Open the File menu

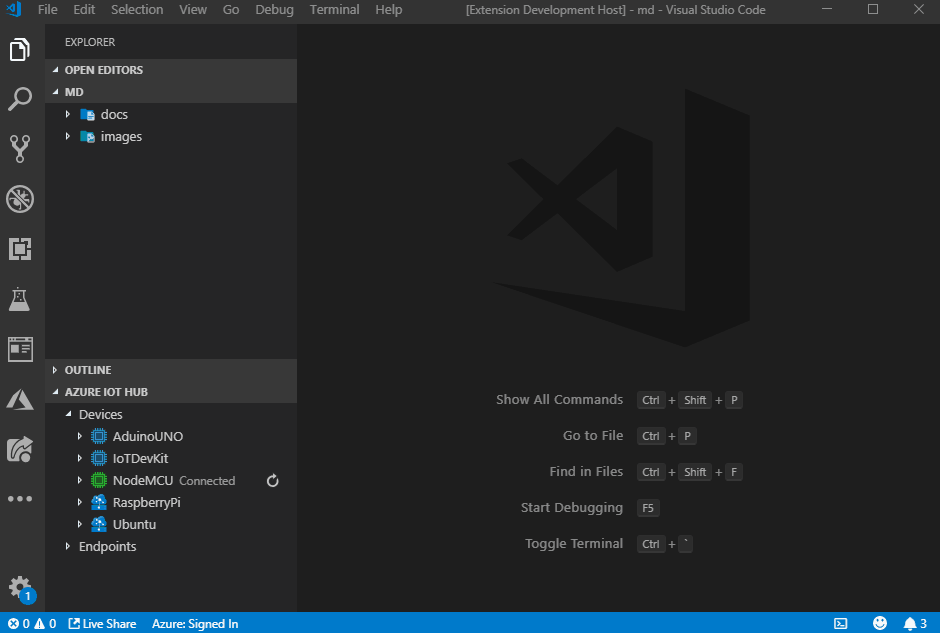[x=47, y=10]
